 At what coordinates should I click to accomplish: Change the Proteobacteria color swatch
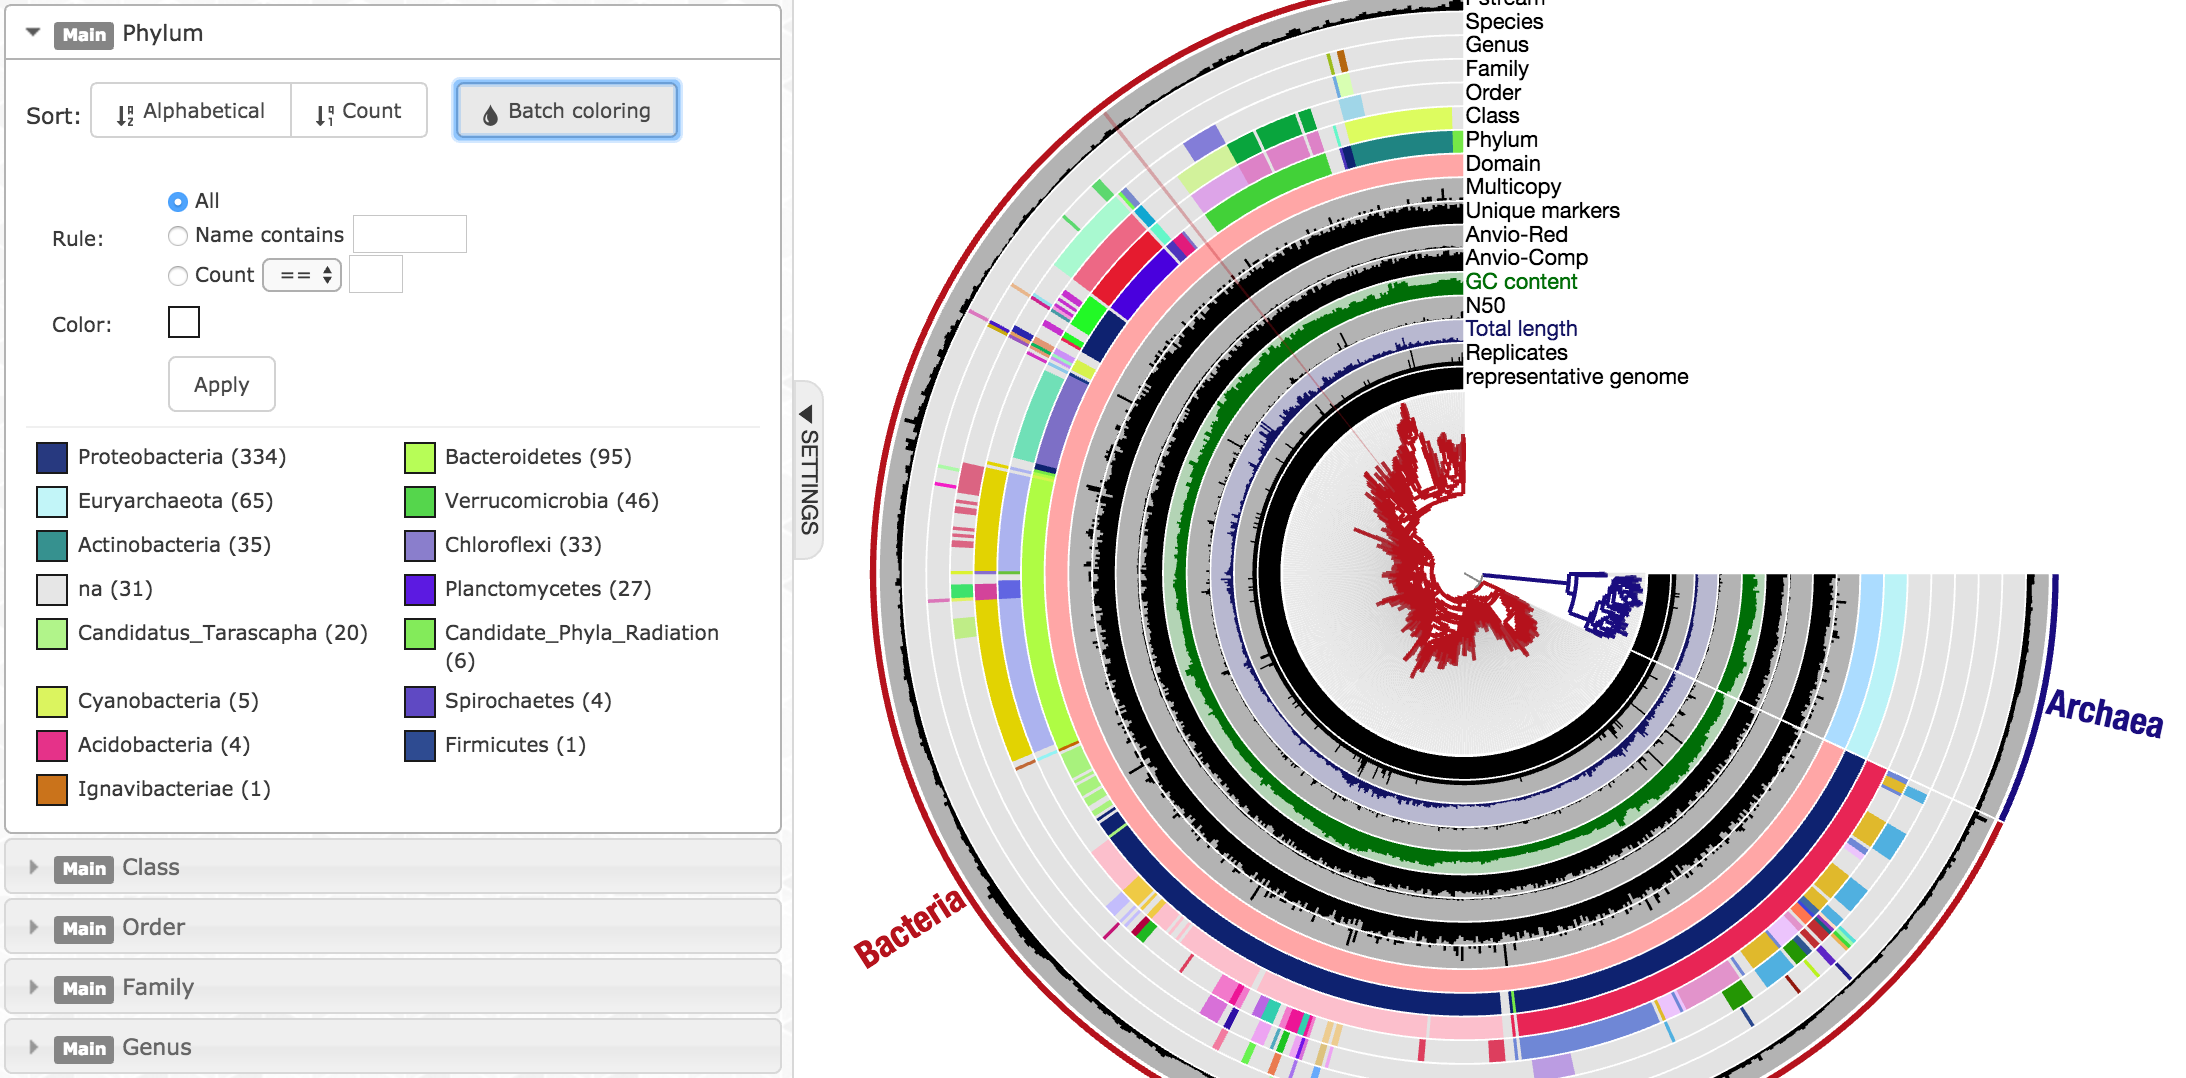coord(52,458)
